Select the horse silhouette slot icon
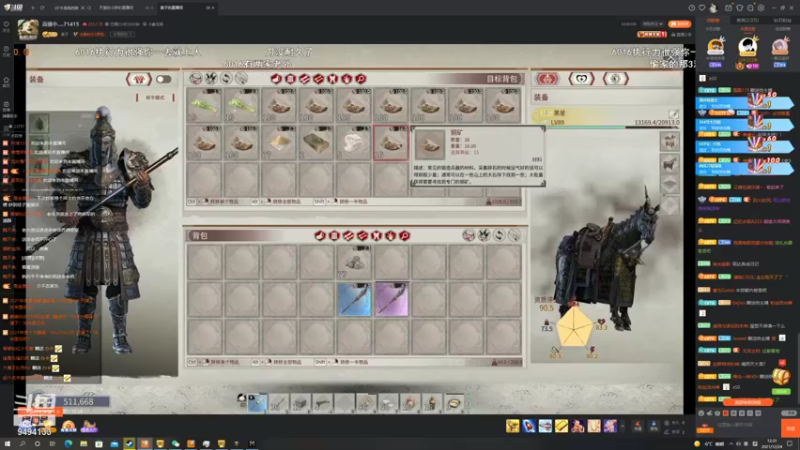This screenshot has height=450, width=800. pyautogui.click(x=669, y=163)
